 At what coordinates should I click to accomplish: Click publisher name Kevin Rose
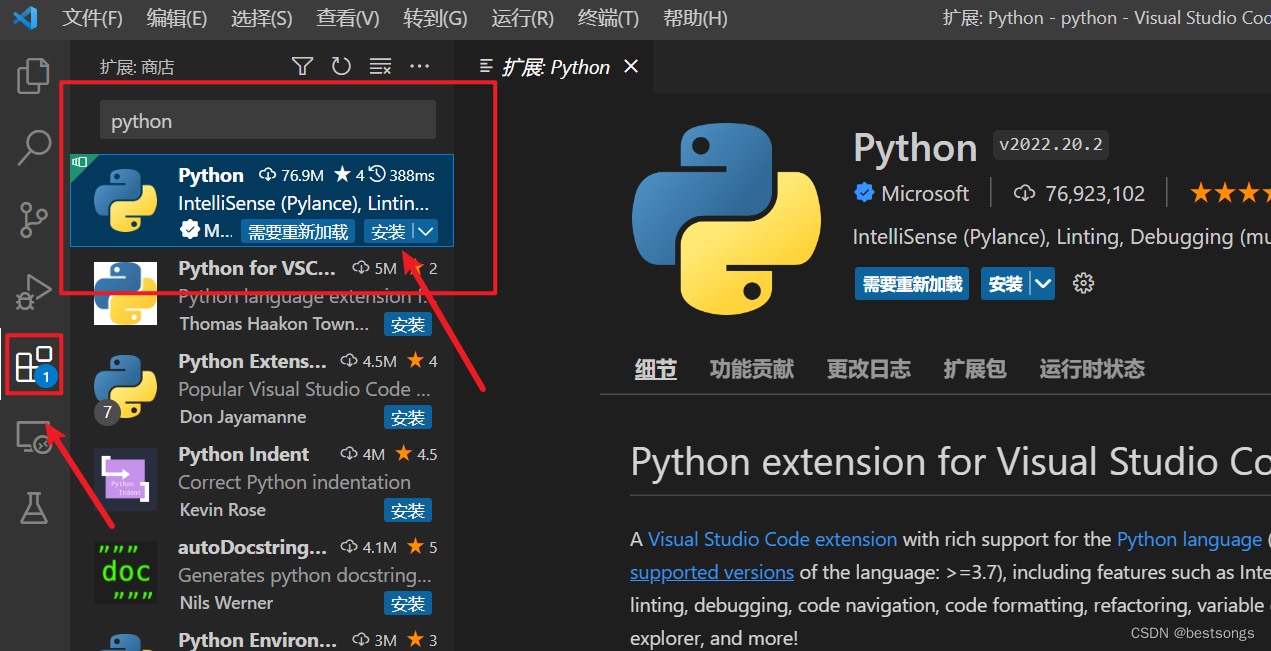pos(222,510)
